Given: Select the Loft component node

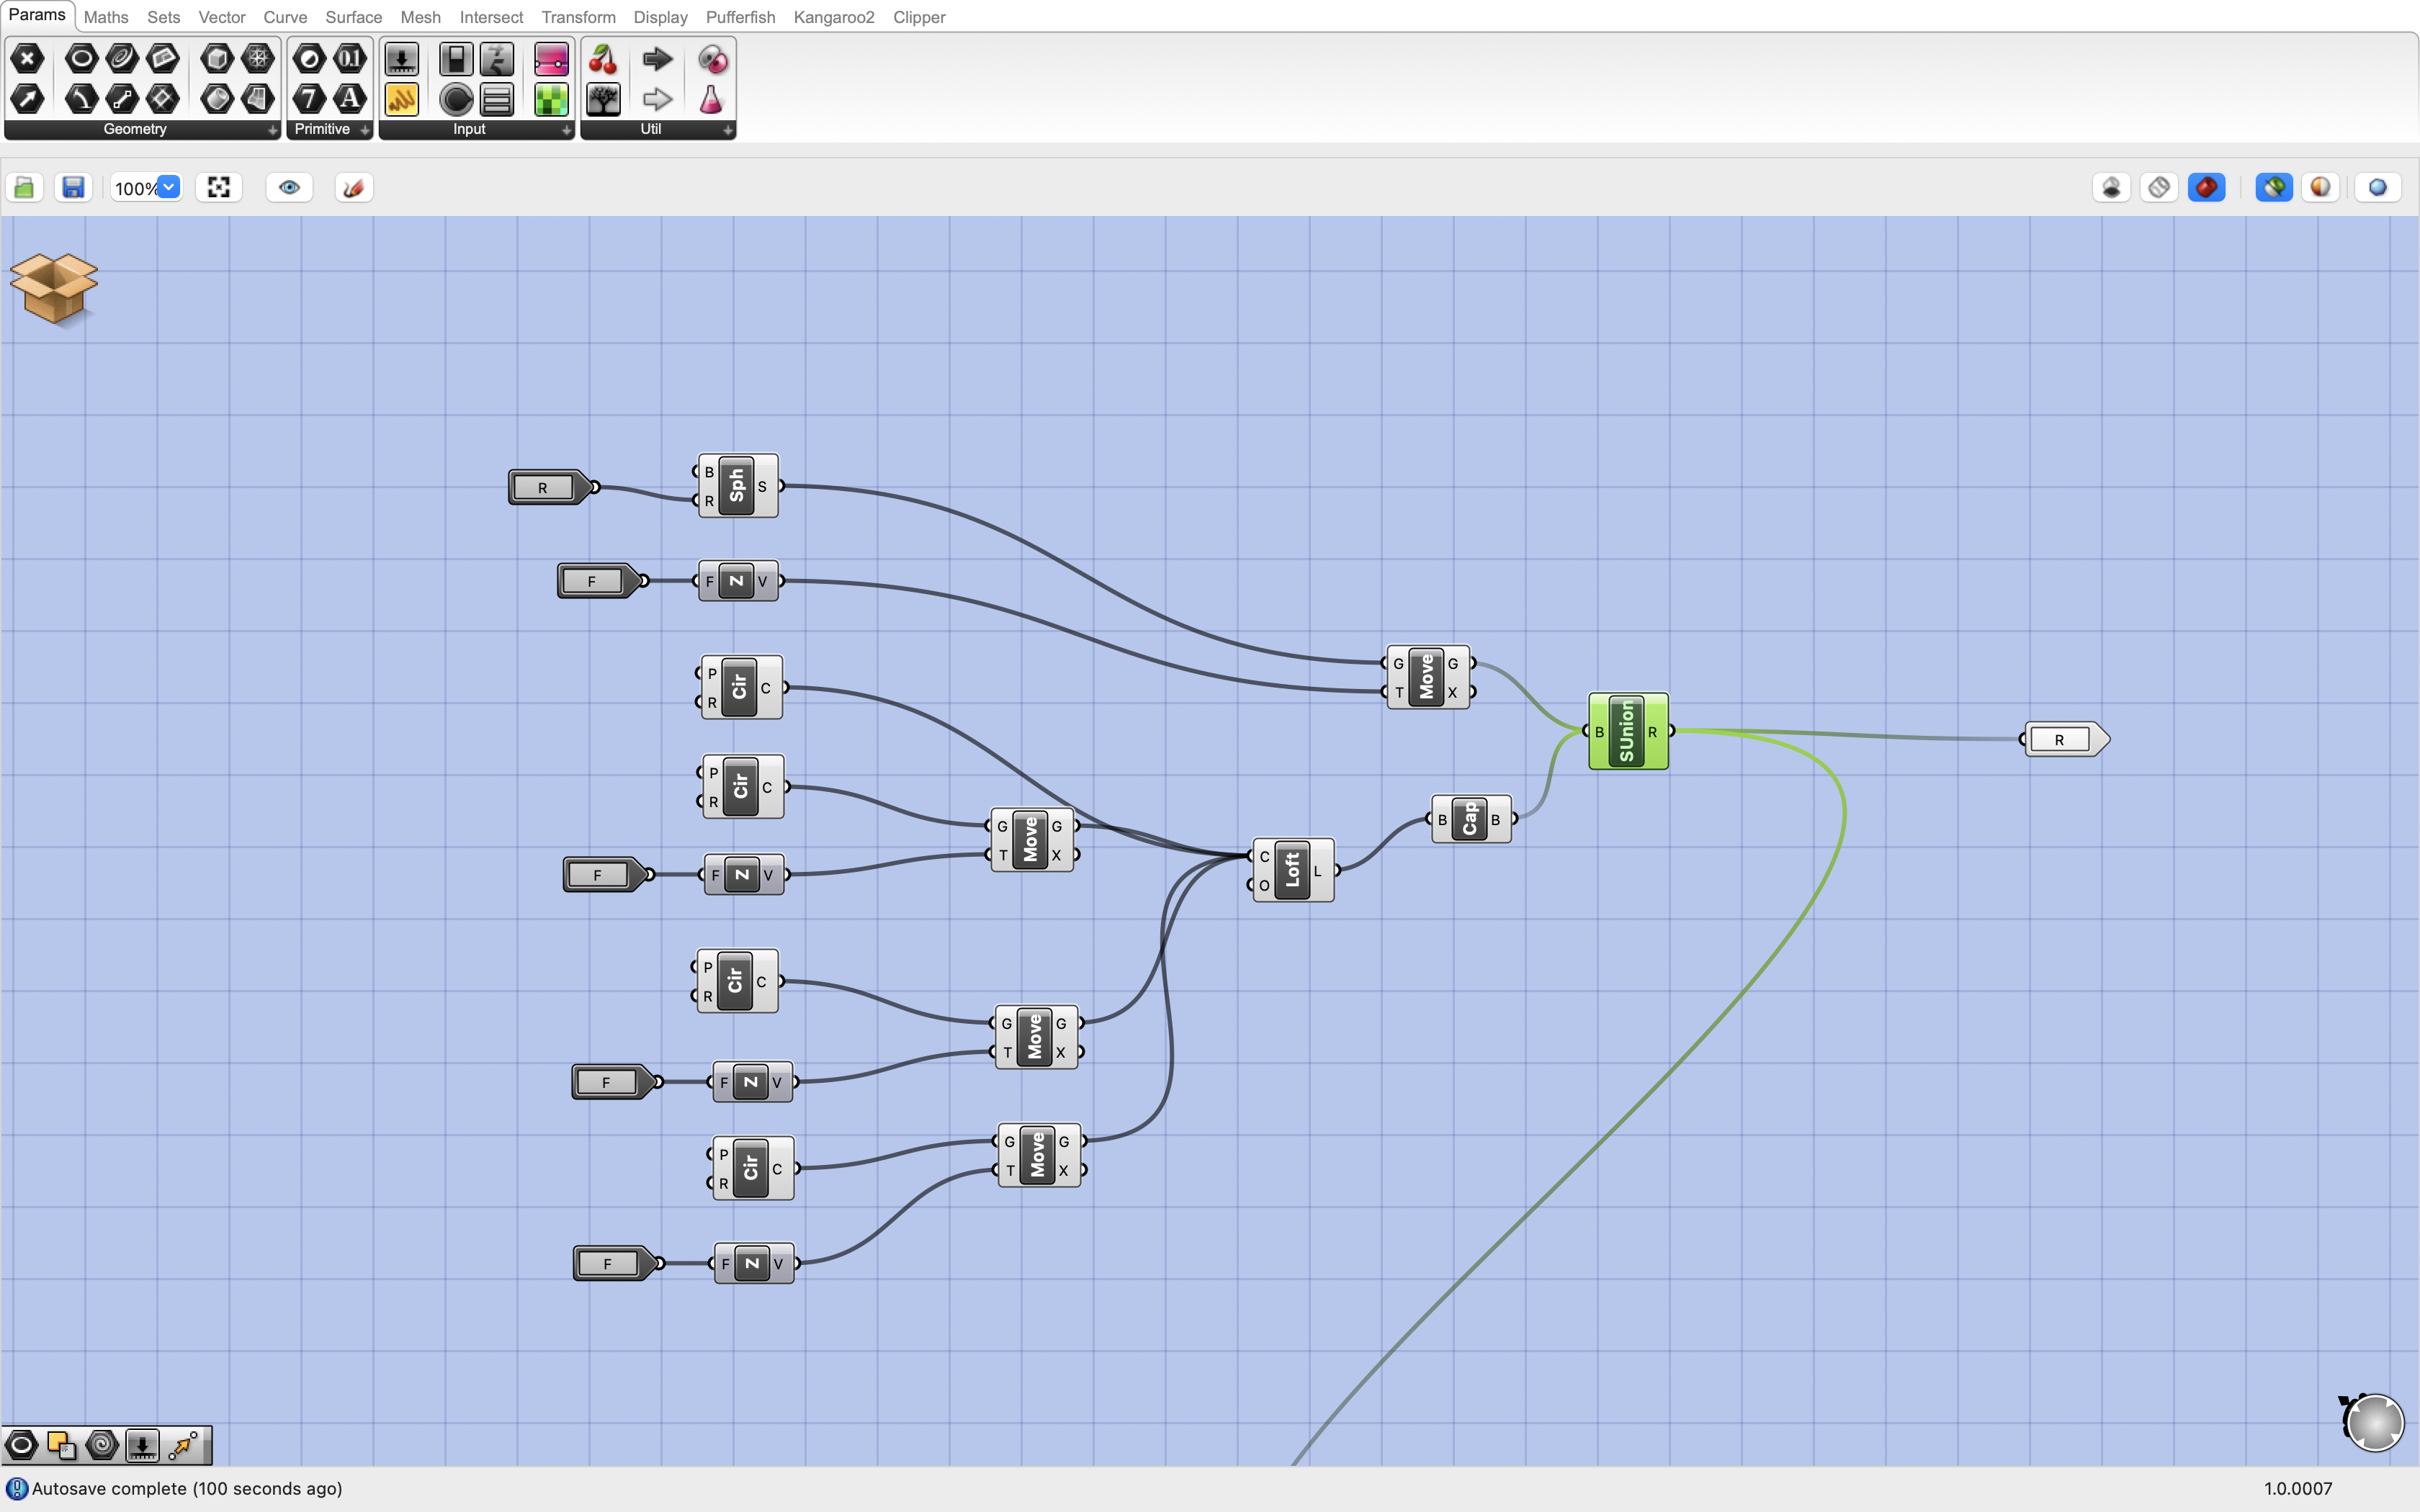Looking at the screenshot, I should pos(1292,870).
